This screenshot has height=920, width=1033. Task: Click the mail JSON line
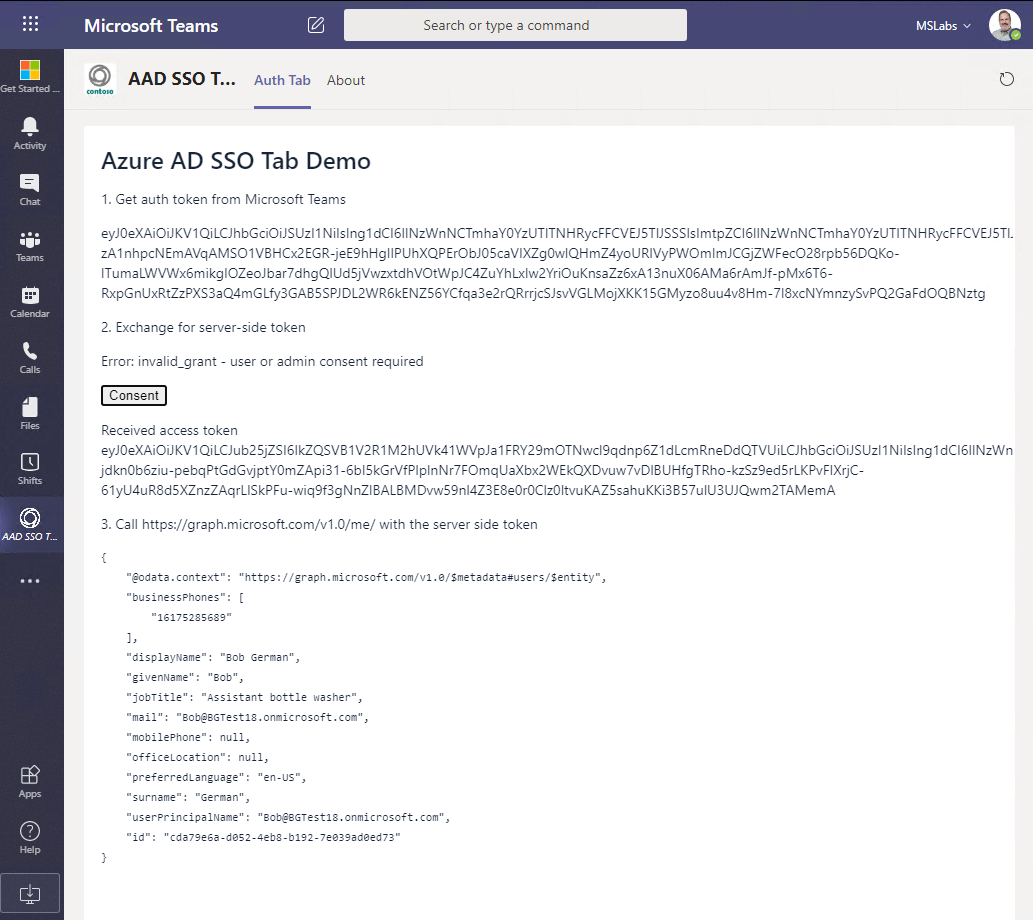point(248,718)
